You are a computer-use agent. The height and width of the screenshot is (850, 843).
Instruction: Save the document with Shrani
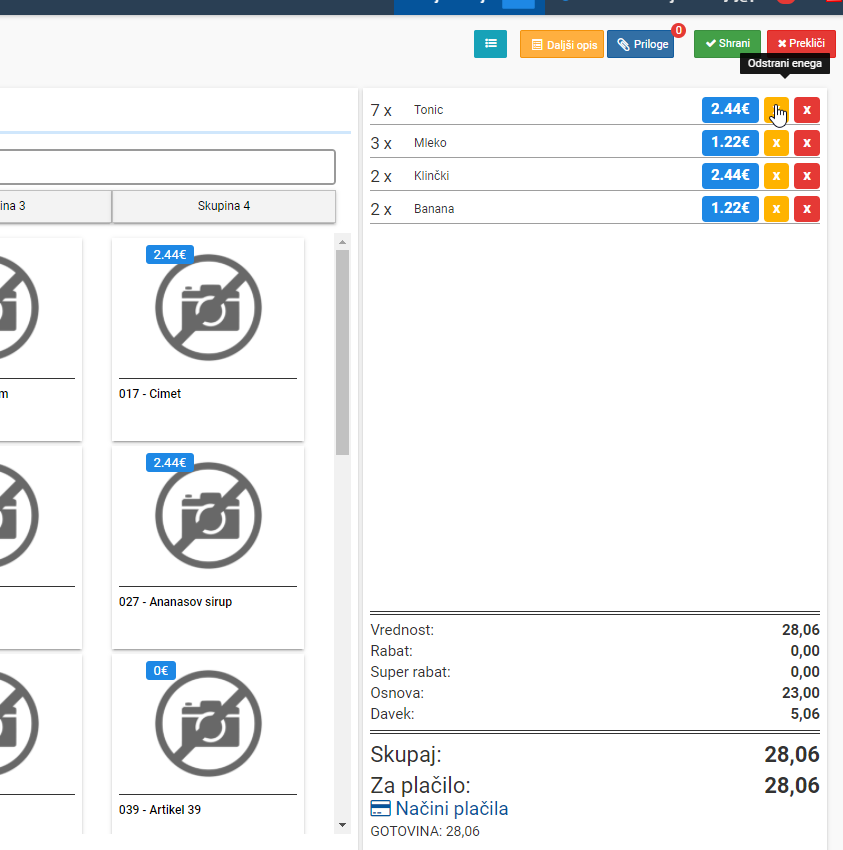click(x=728, y=44)
